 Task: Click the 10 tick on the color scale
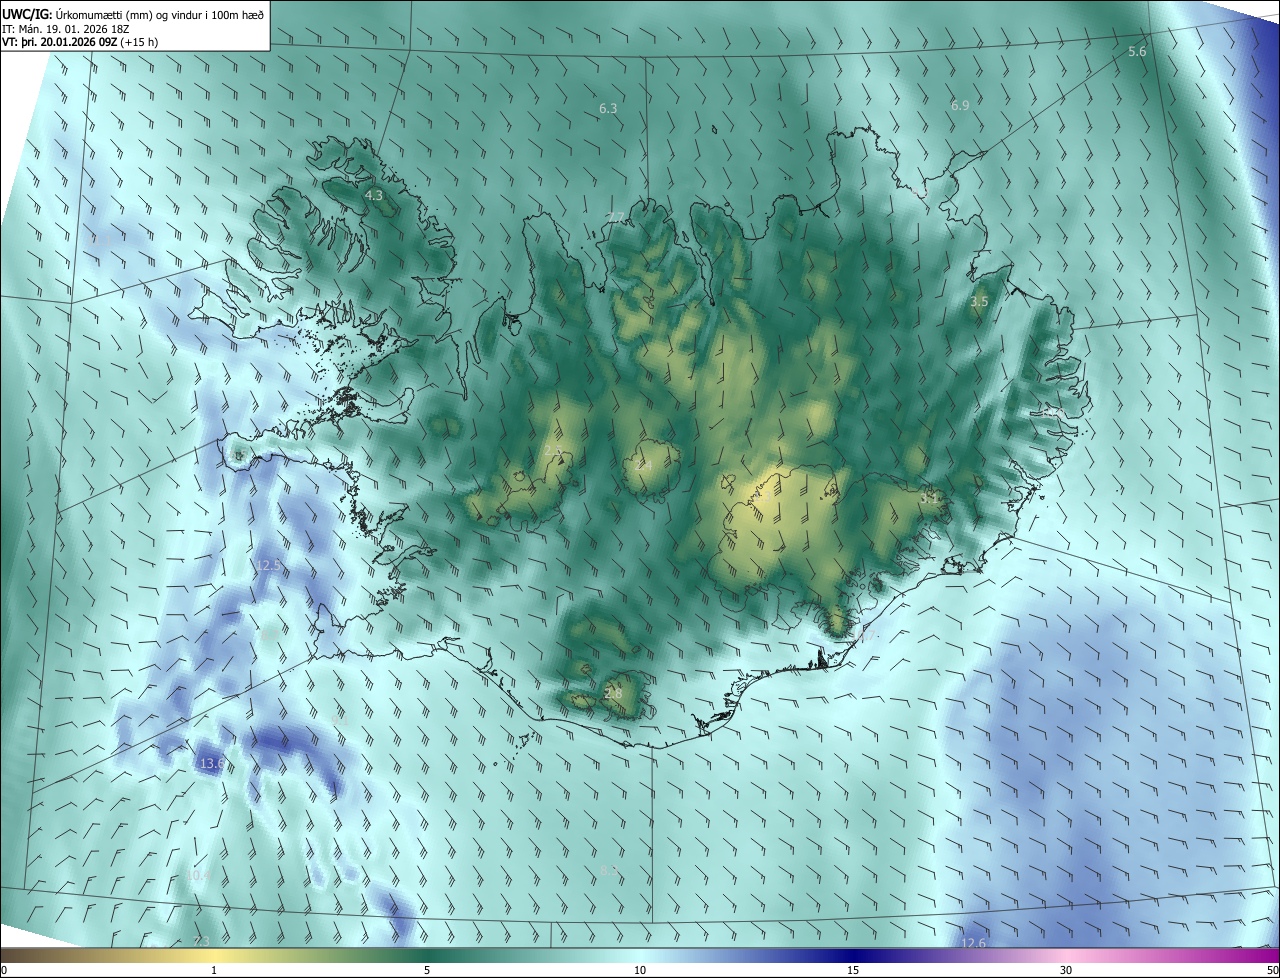click(x=640, y=970)
